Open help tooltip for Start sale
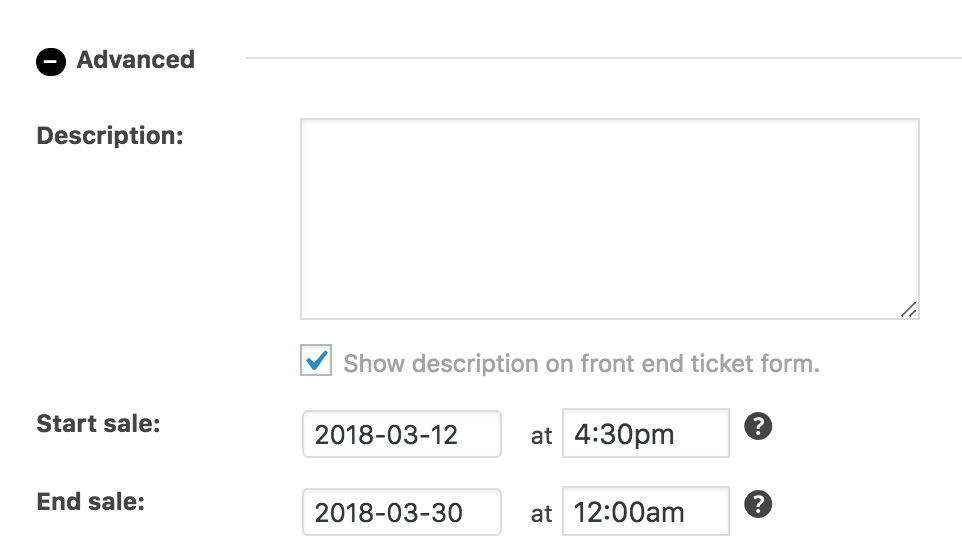962x558 pixels. (759, 428)
